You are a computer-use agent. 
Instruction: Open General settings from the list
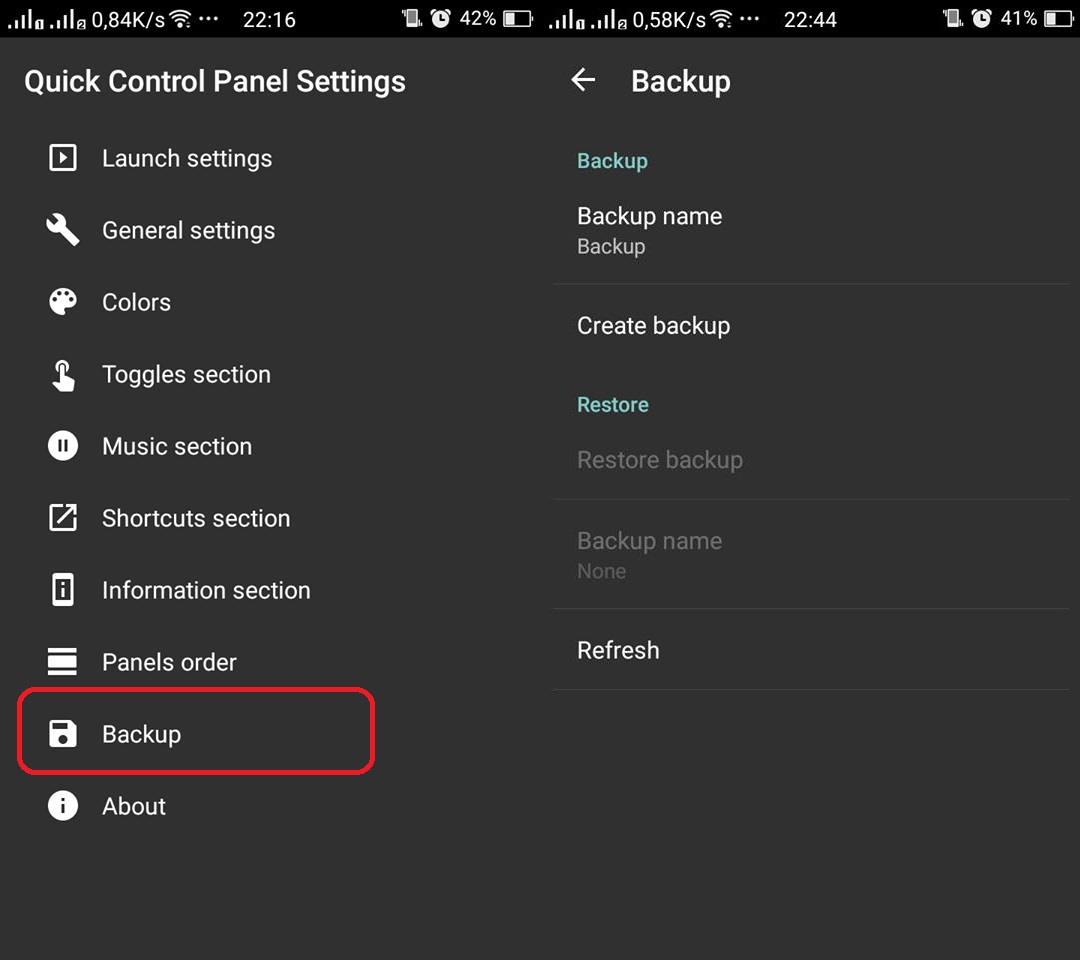point(188,230)
